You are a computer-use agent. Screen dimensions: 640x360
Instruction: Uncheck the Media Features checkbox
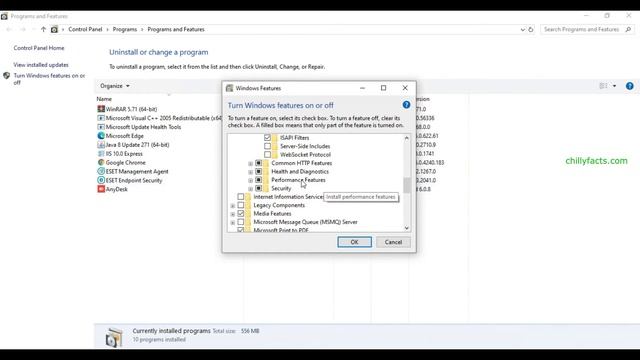(241, 213)
